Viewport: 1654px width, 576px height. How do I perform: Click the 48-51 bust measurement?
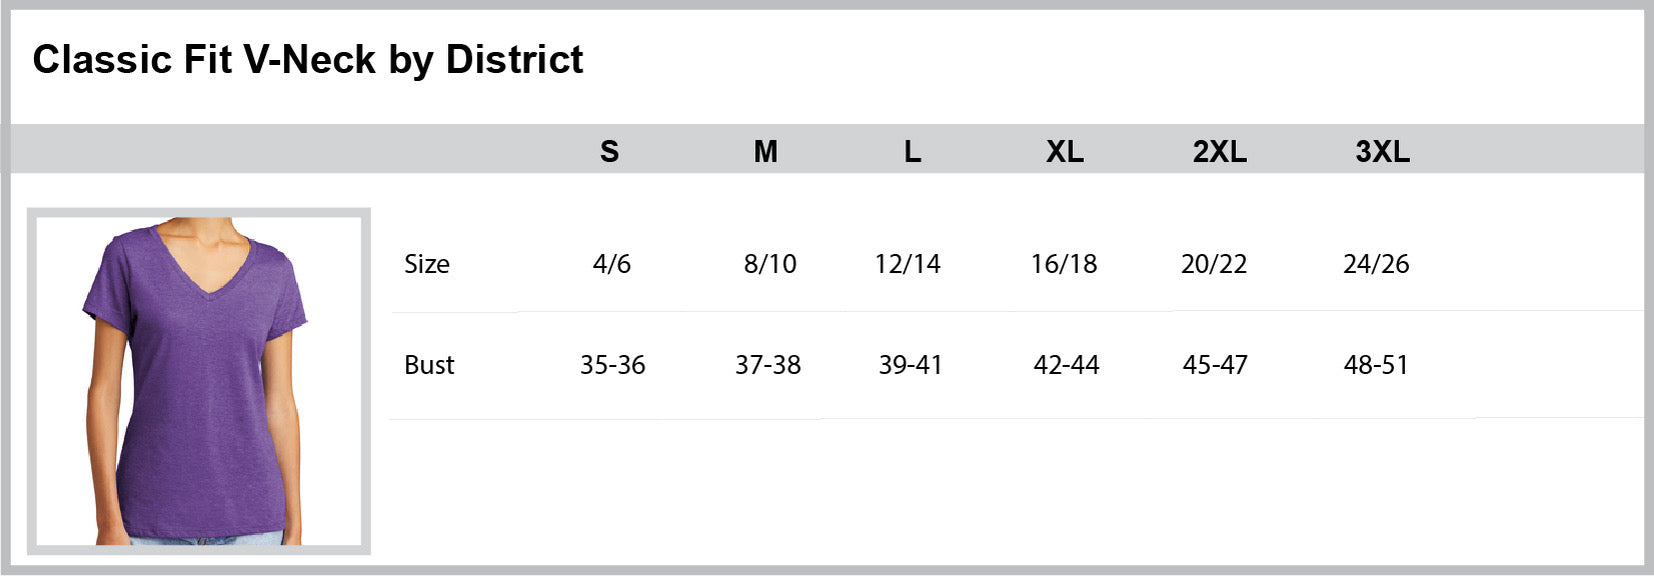(1376, 365)
